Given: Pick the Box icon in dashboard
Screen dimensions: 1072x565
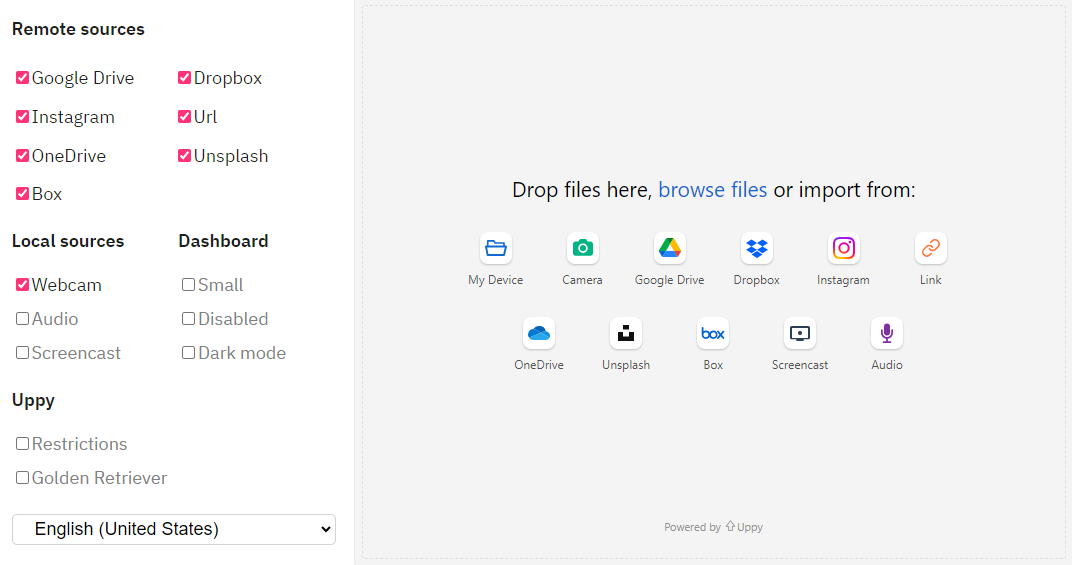Looking at the screenshot, I should (713, 333).
